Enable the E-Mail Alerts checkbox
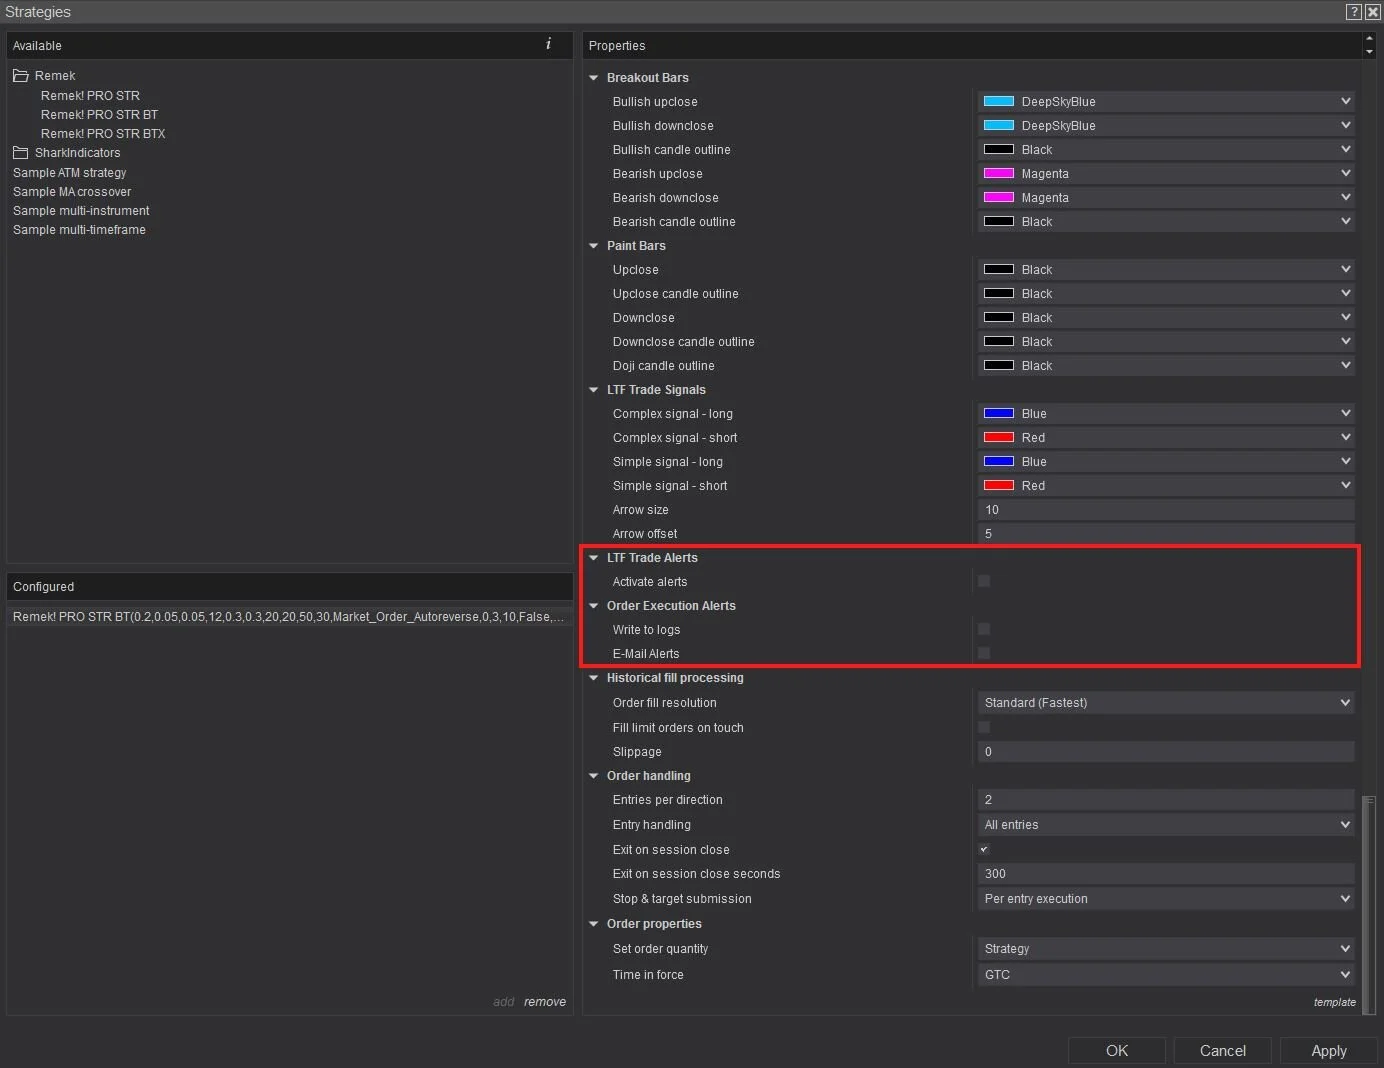Screen dimensions: 1384x1068 pos(984,653)
